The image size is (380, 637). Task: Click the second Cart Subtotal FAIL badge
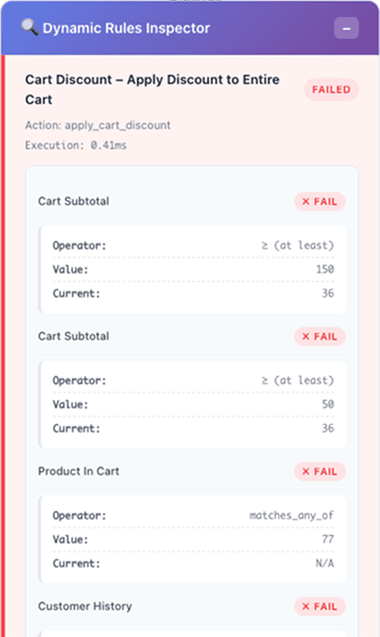[320, 336]
